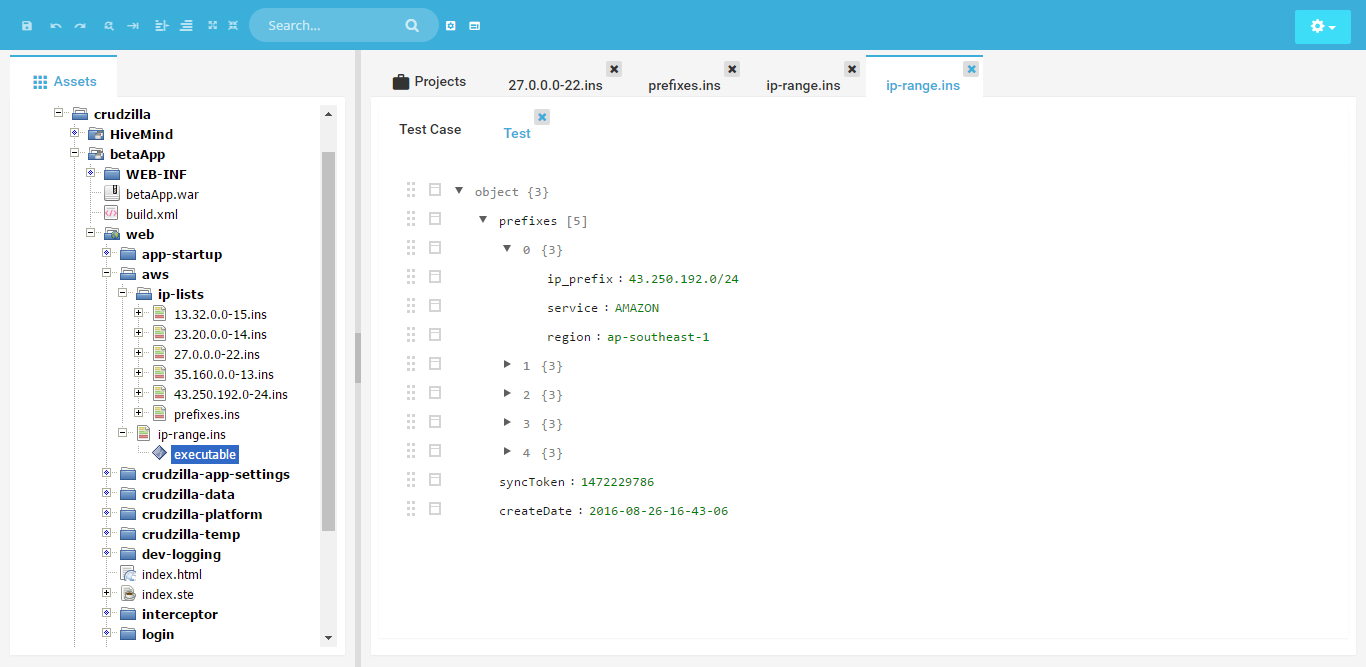This screenshot has height=667, width=1366.
Task: Expand array item 1 in JSON tree
Action: [x=507, y=365]
